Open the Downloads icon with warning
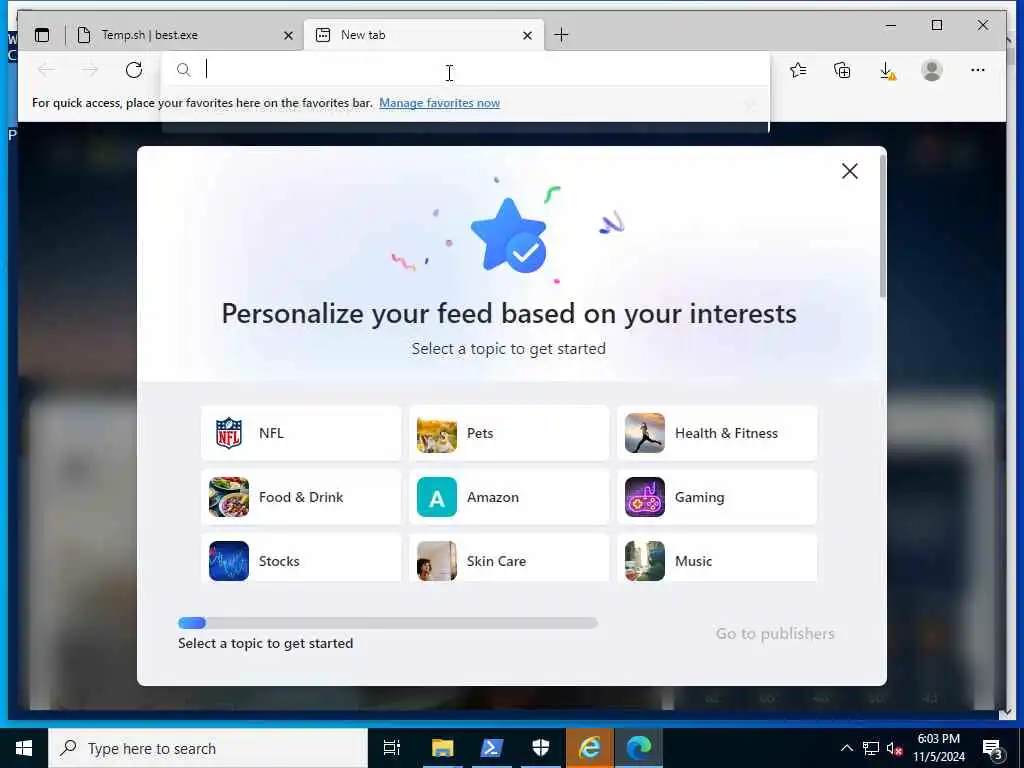This screenshot has height=768, width=1024. click(887, 70)
